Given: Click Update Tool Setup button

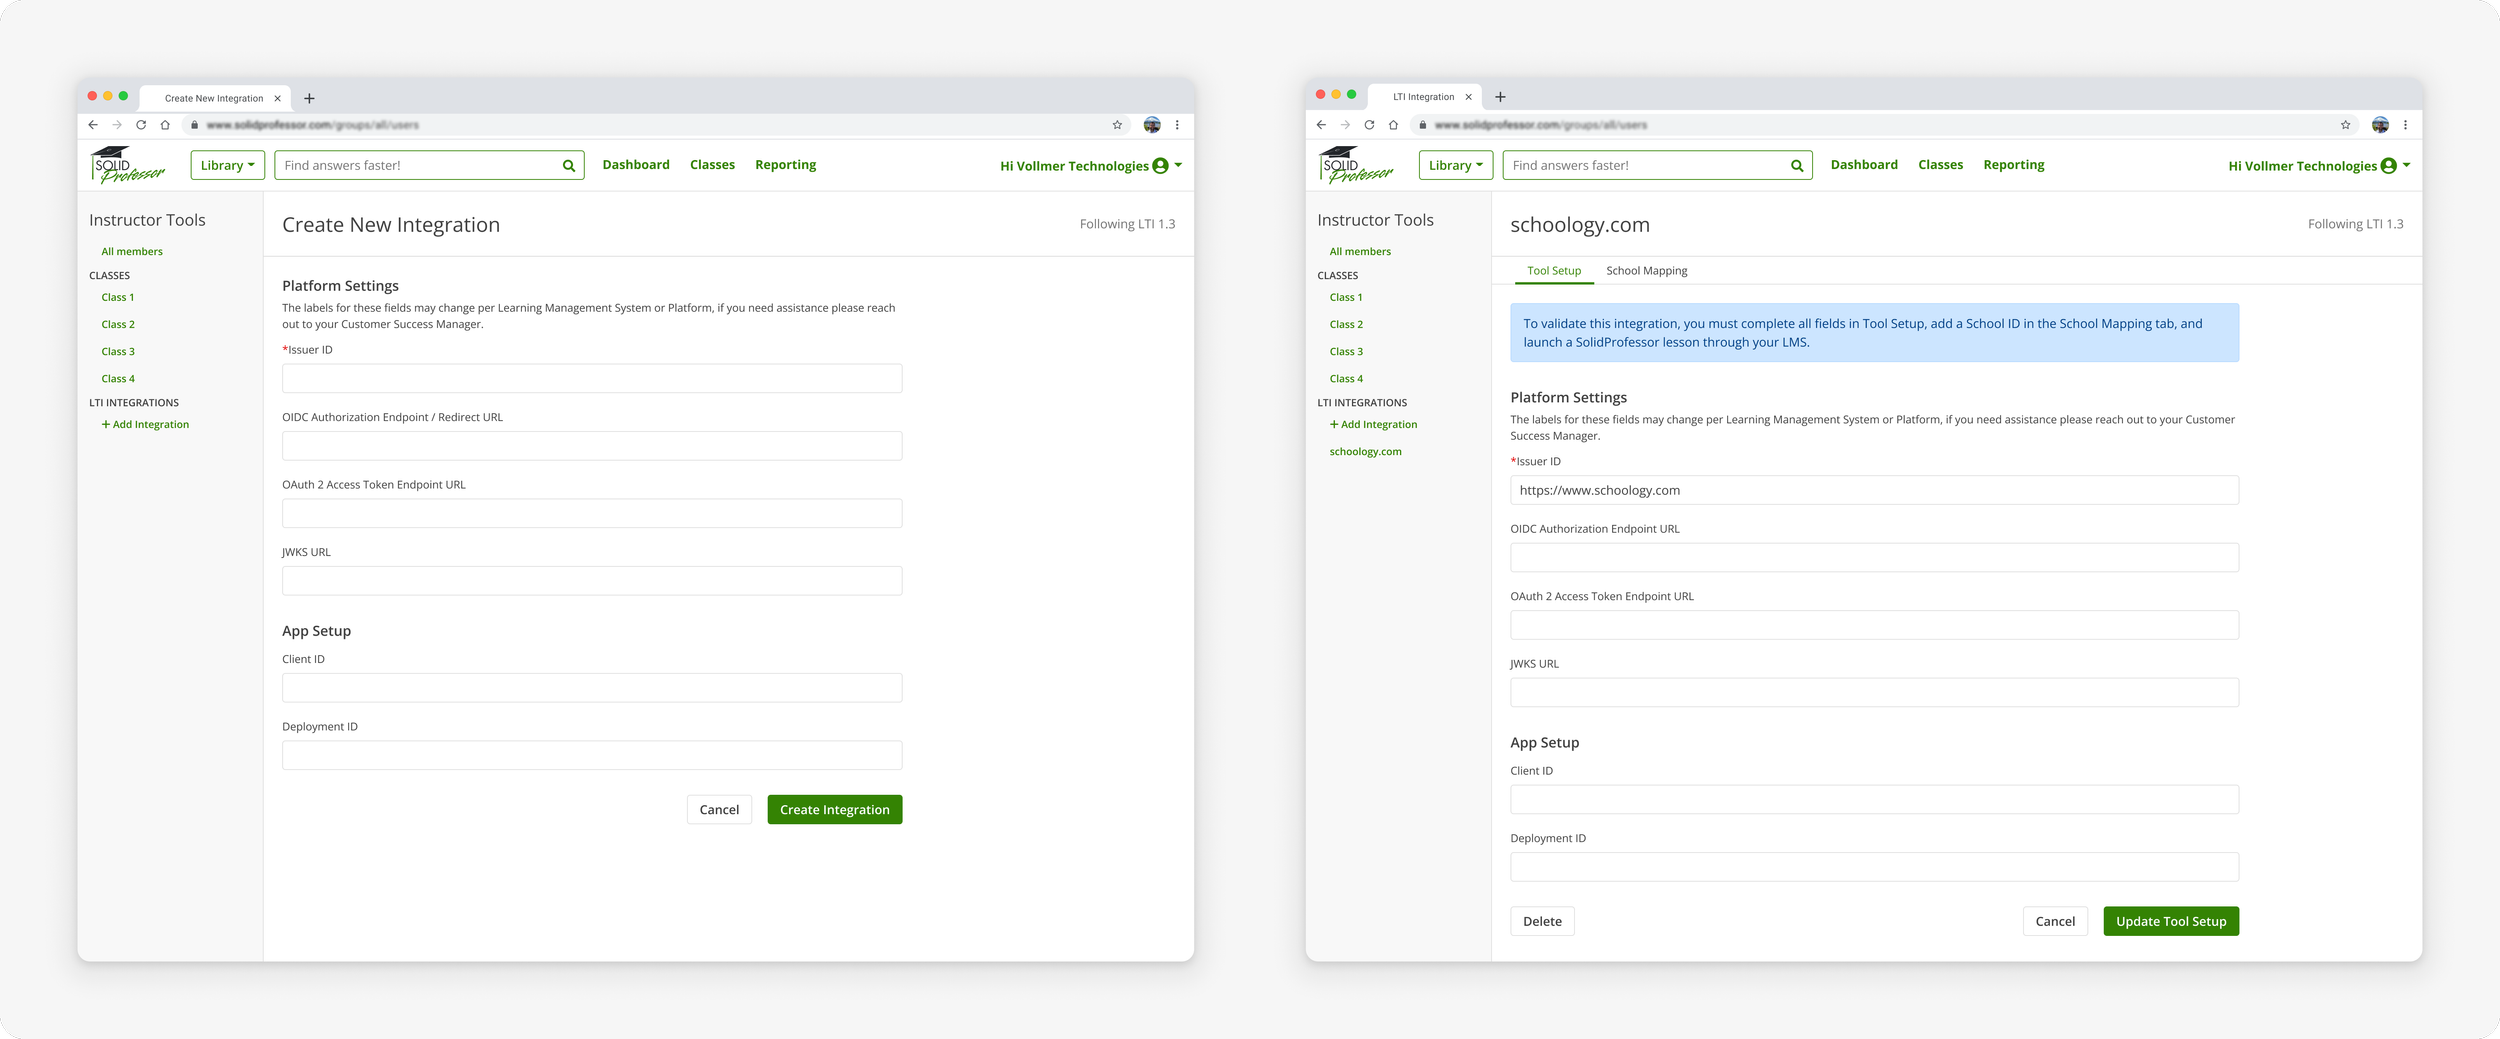Looking at the screenshot, I should pos(2171,922).
